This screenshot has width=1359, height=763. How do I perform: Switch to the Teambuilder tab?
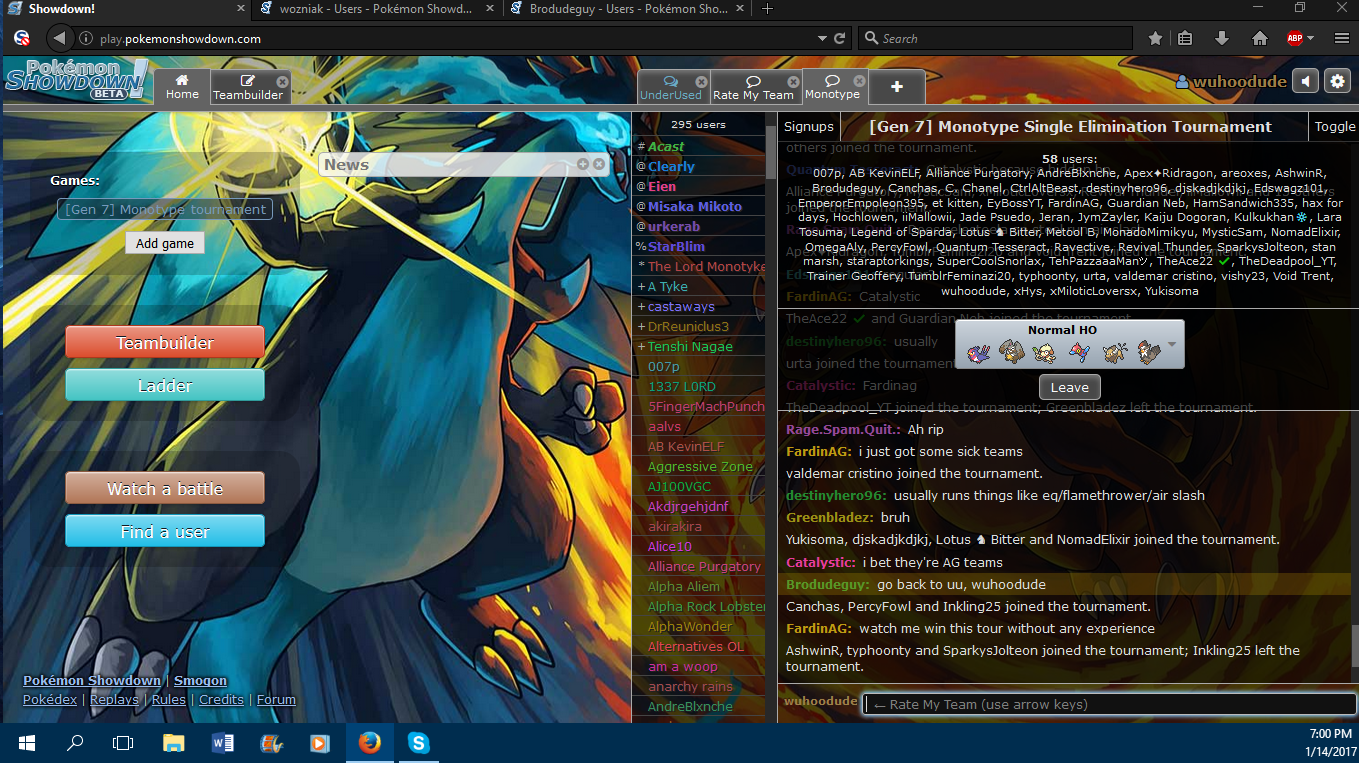248,88
